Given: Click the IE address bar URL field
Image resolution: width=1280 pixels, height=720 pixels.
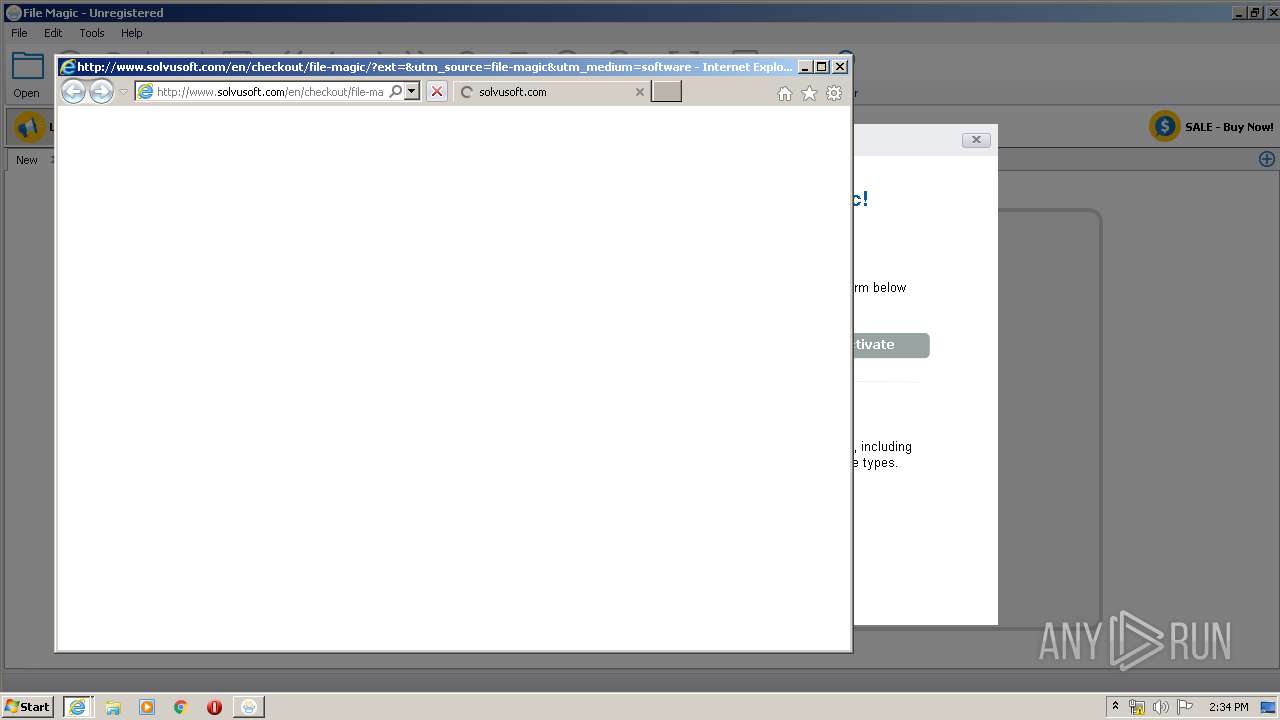Looking at the screenshot, I should click(x=270, y=92).
